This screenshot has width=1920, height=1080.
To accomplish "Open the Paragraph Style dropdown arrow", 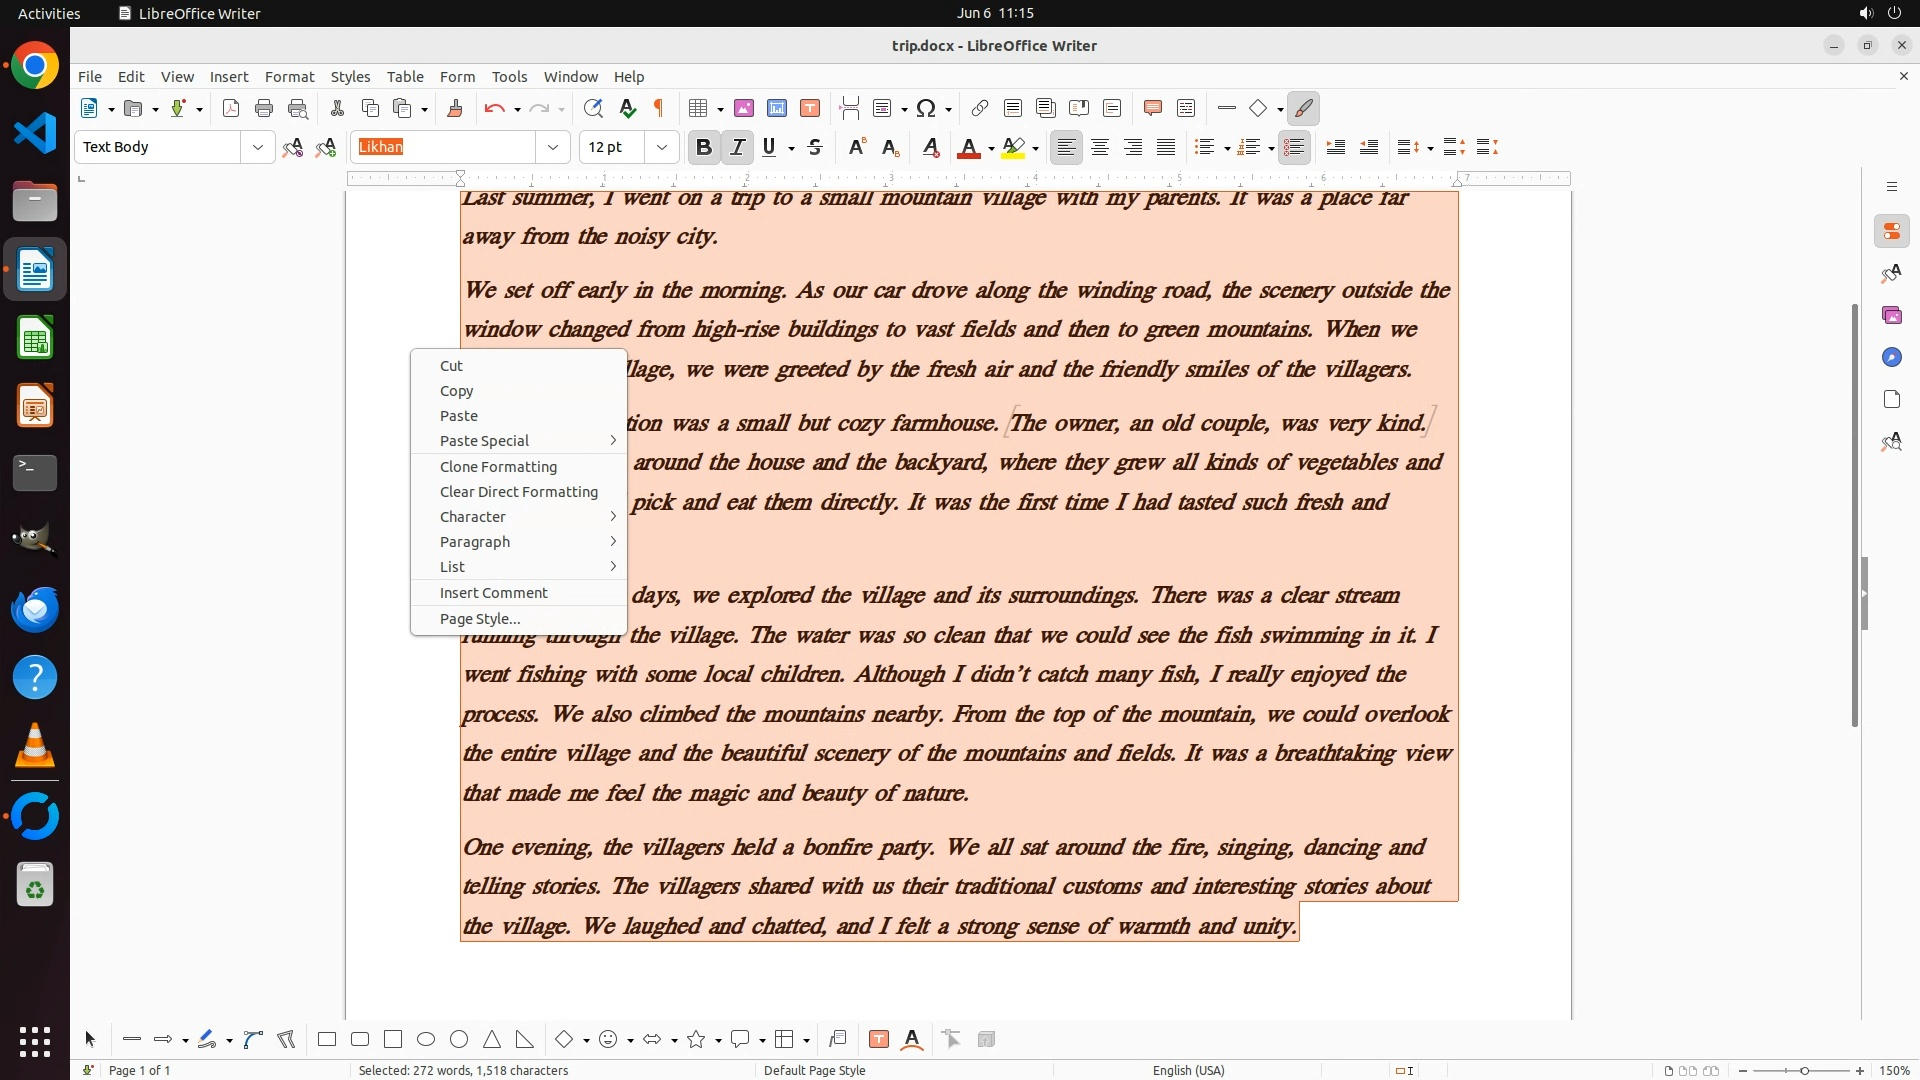I will click(257, 147).
